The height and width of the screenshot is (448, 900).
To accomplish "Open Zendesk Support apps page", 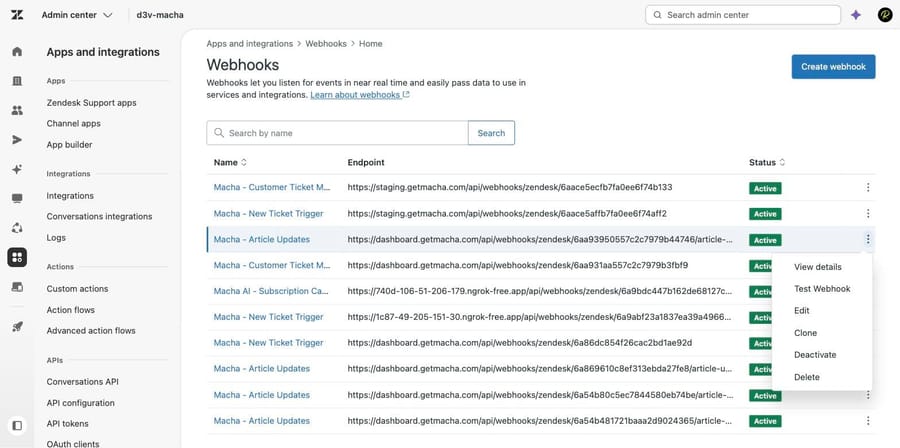I will [91, 103].
